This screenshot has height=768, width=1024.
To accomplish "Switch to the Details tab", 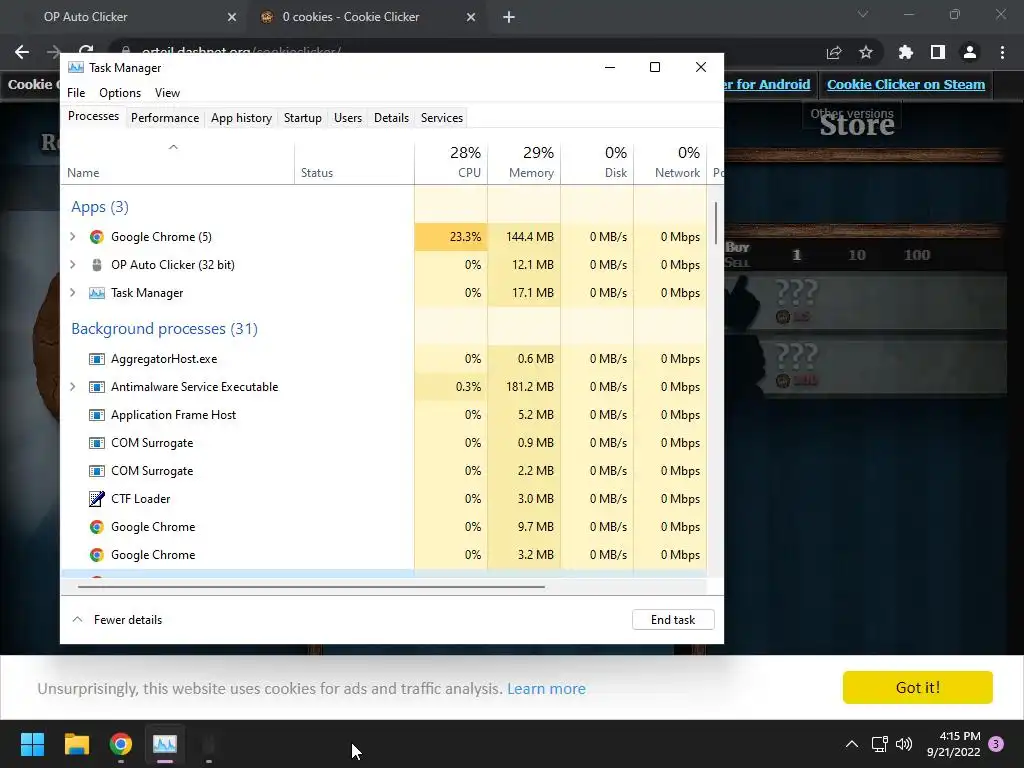I will pyautogui.click(x=391, y=118).
